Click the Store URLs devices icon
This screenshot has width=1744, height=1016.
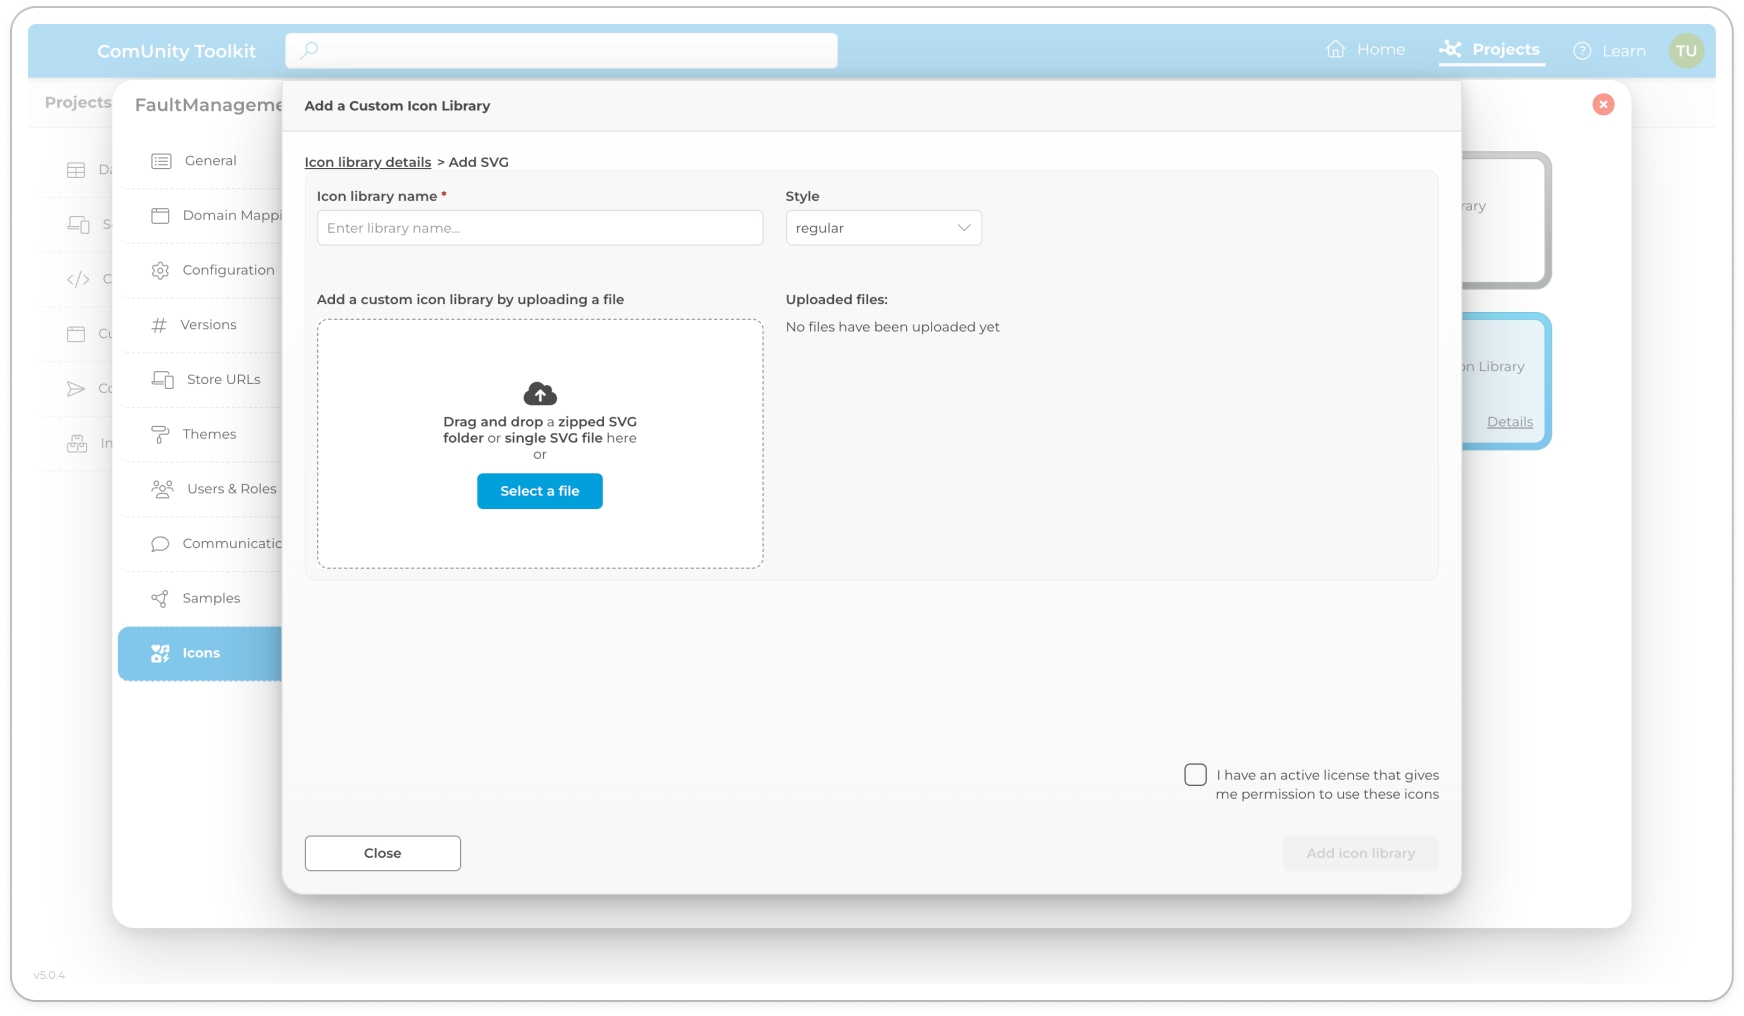(x=162, y=380)
